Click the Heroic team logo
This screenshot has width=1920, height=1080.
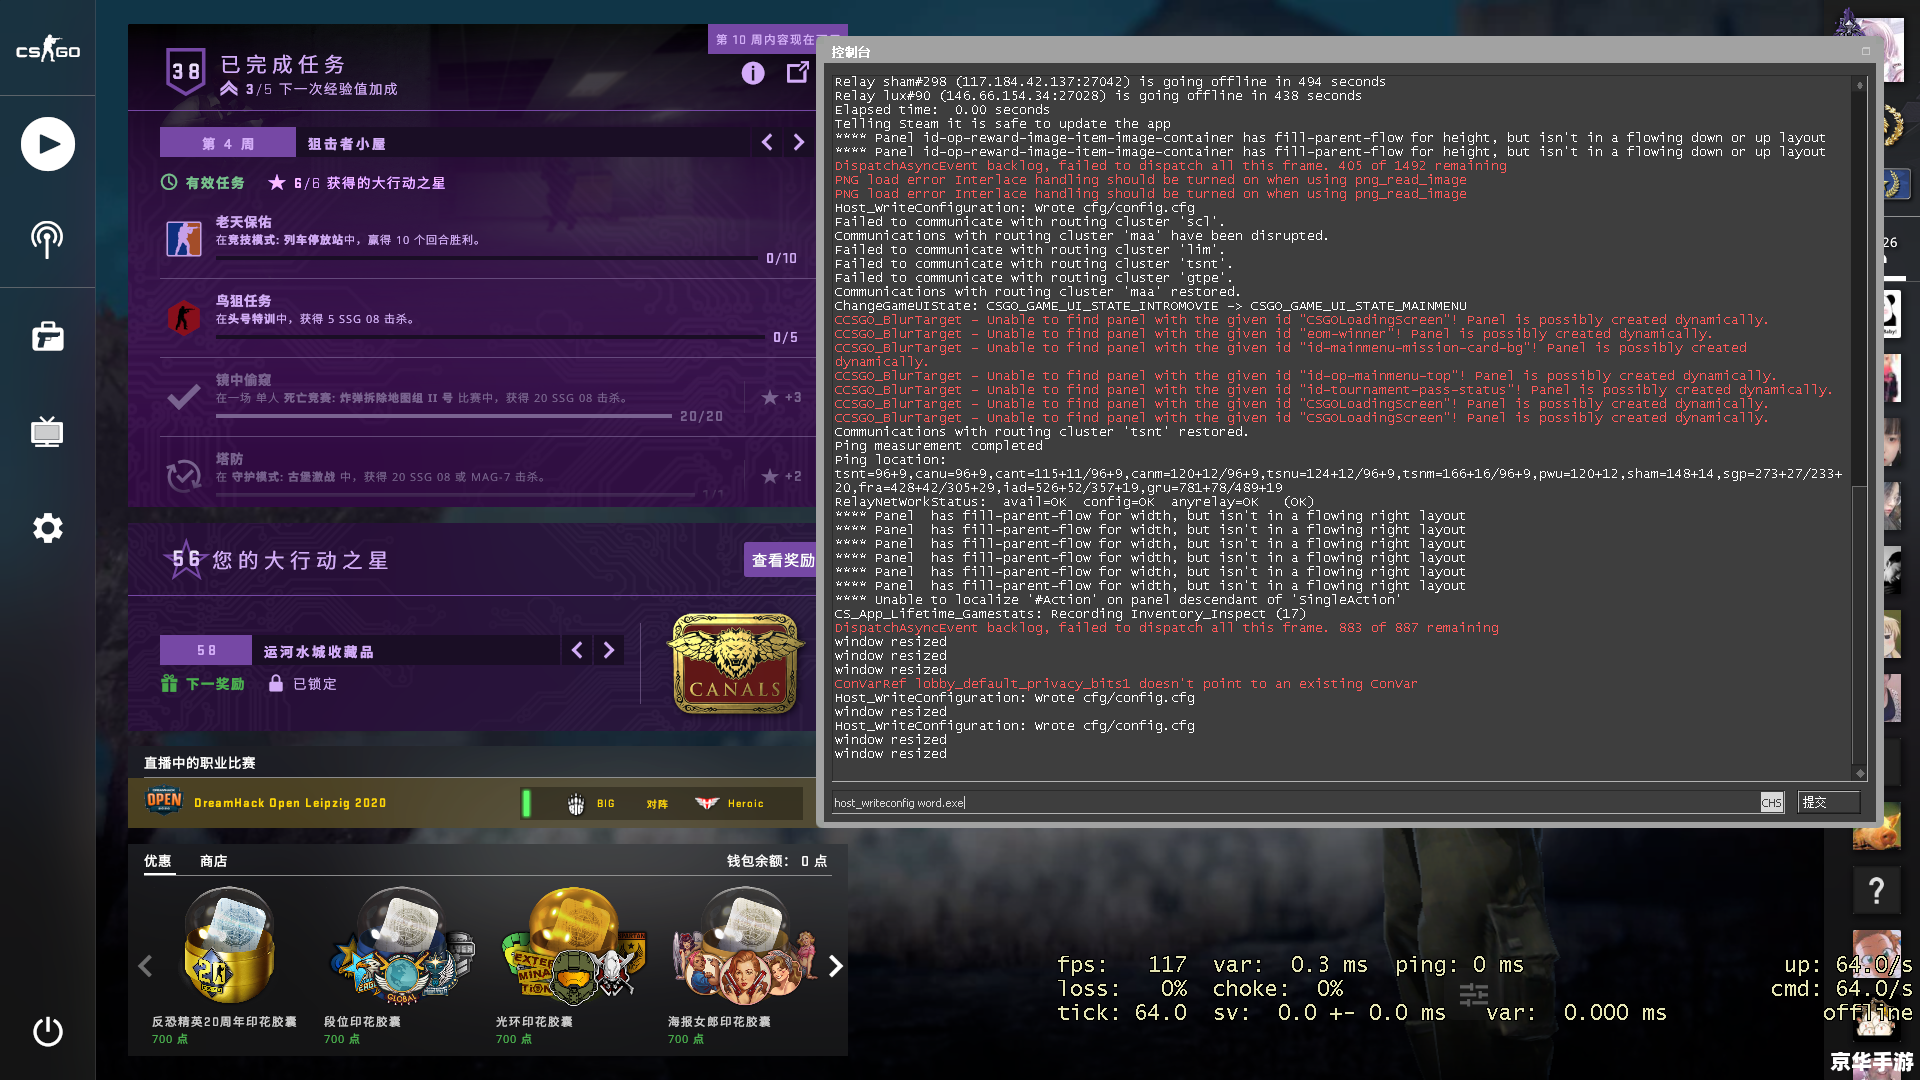[x=707, y=803]
